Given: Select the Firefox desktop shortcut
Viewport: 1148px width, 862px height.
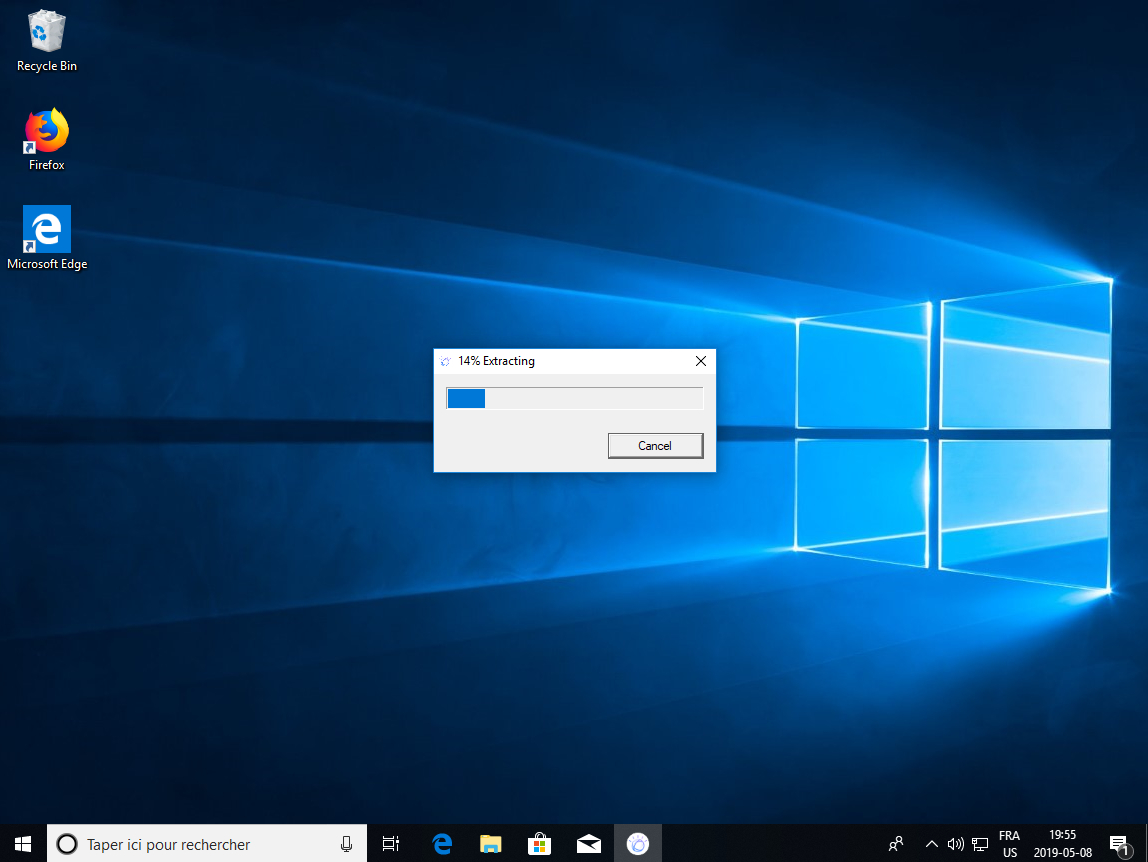Looking at the screenshot, I should (x=47, y=140).
